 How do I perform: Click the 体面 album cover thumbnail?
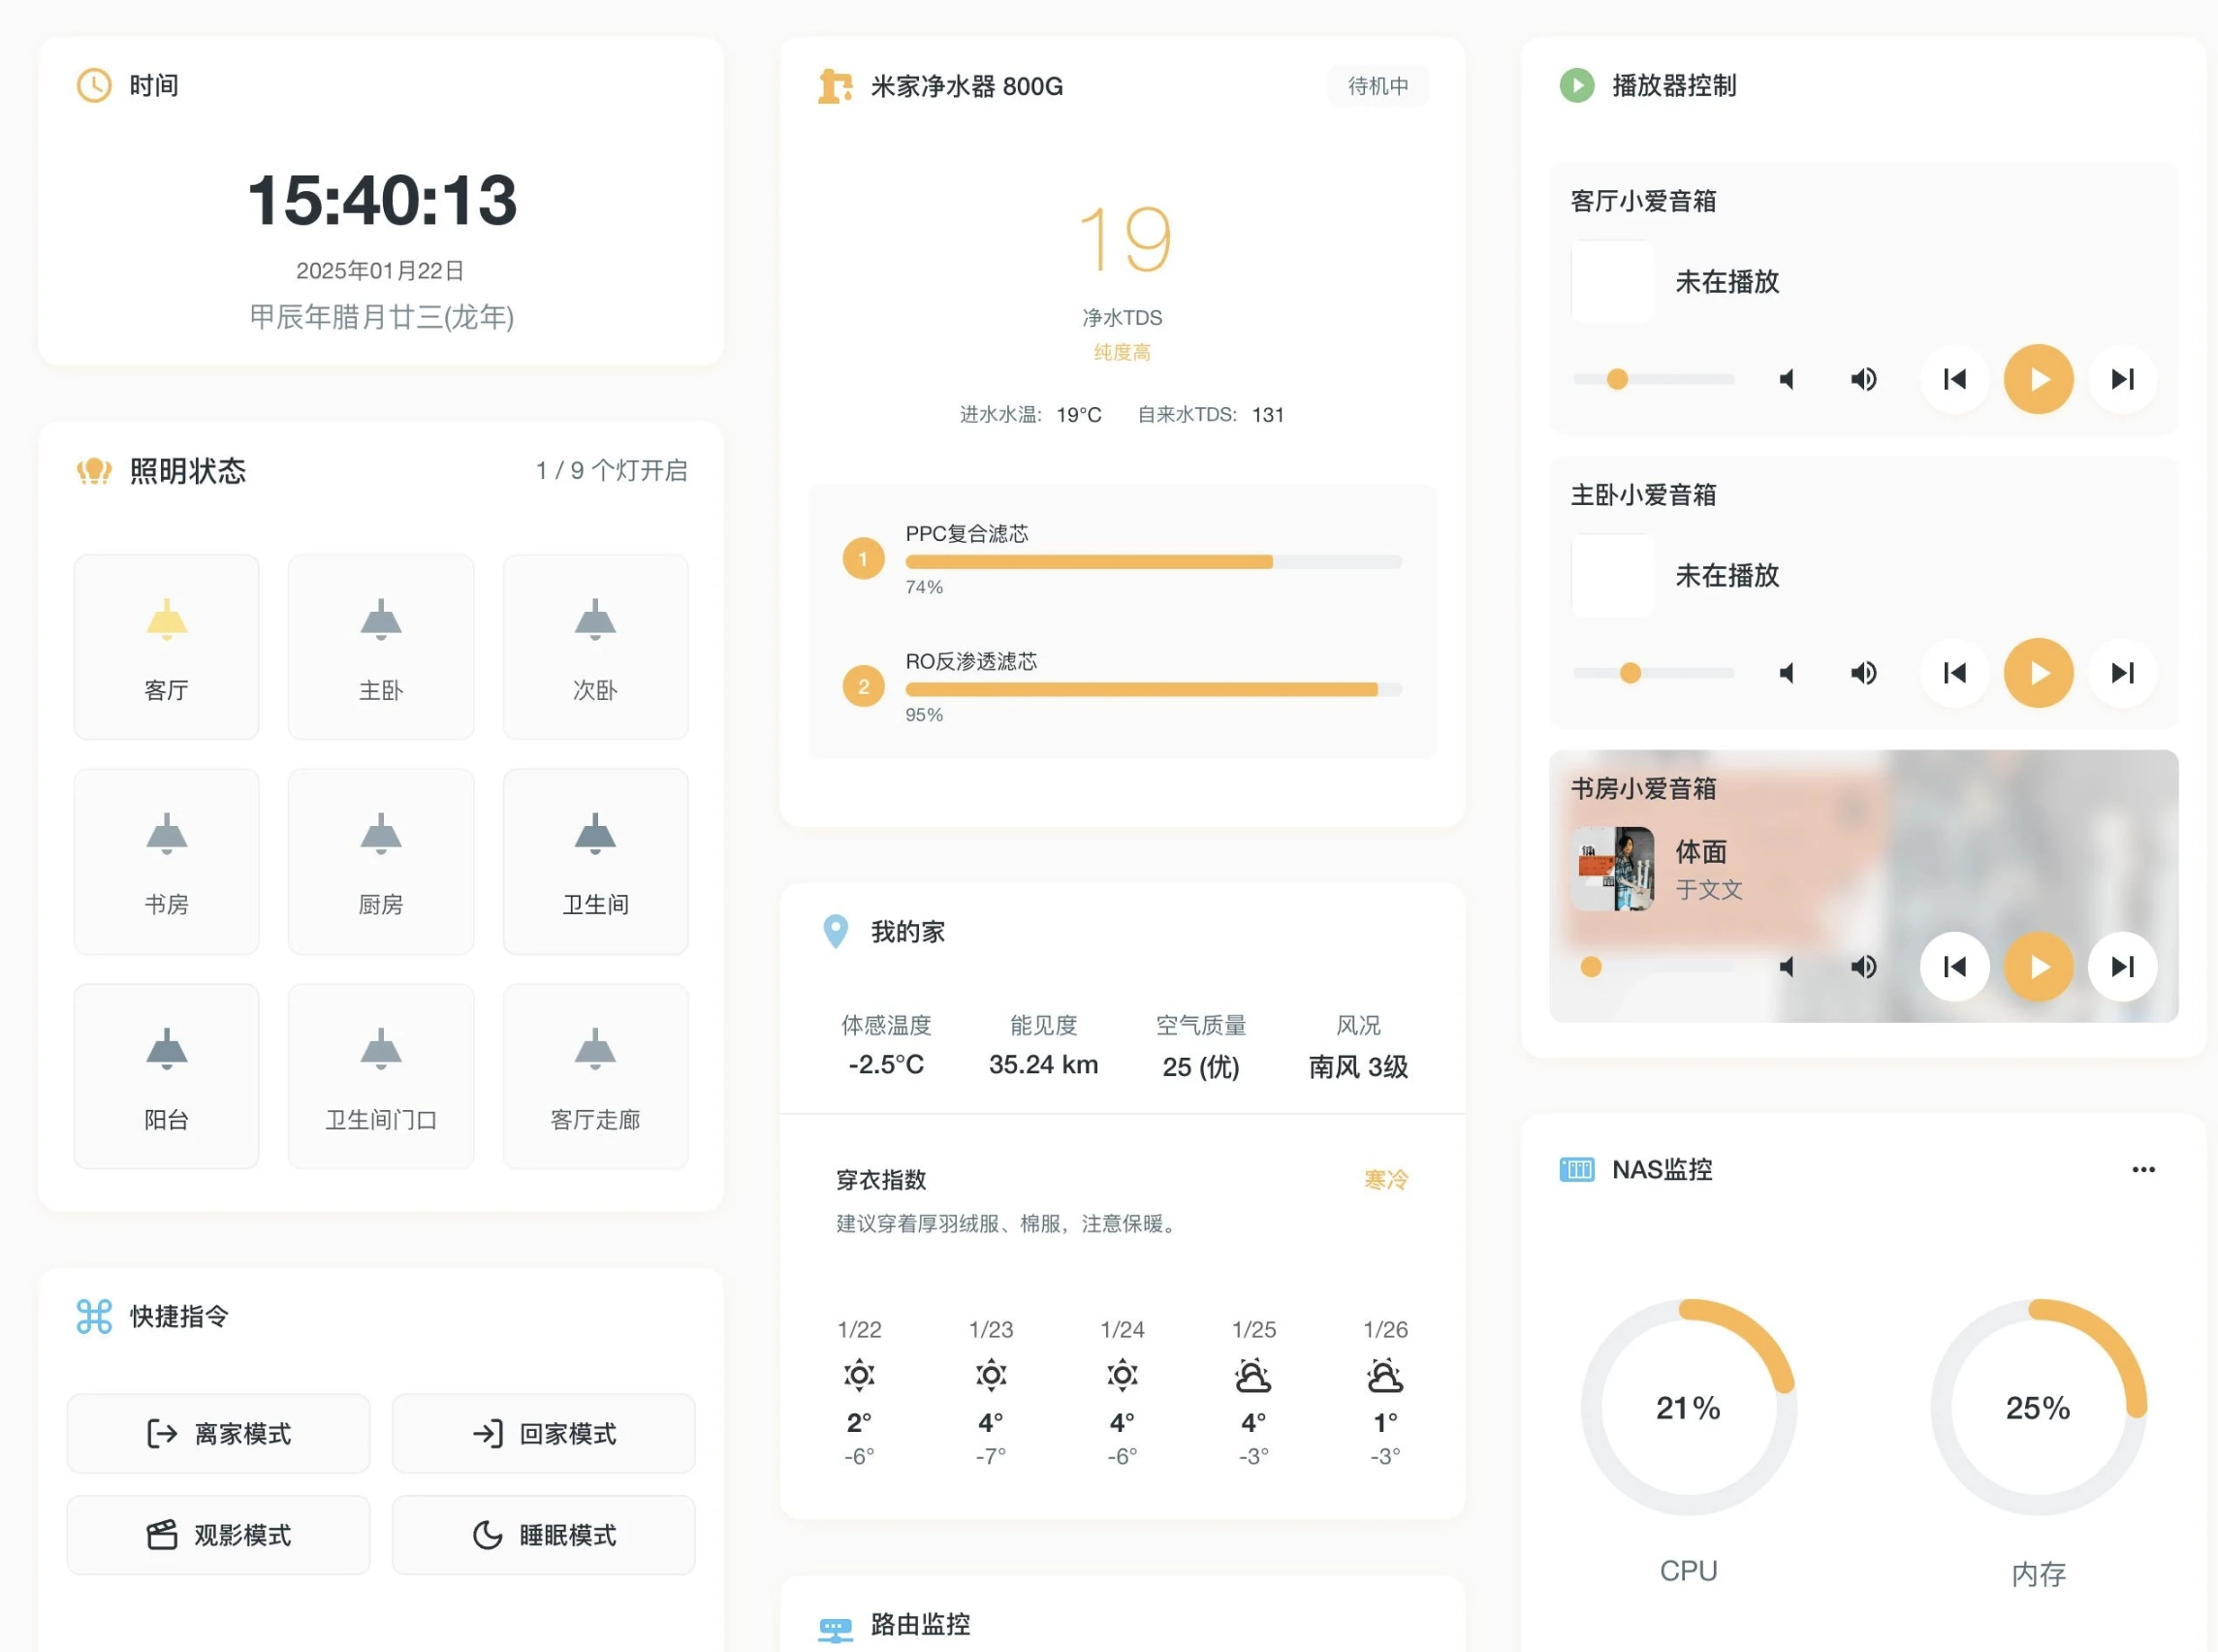click(1612, 868)
